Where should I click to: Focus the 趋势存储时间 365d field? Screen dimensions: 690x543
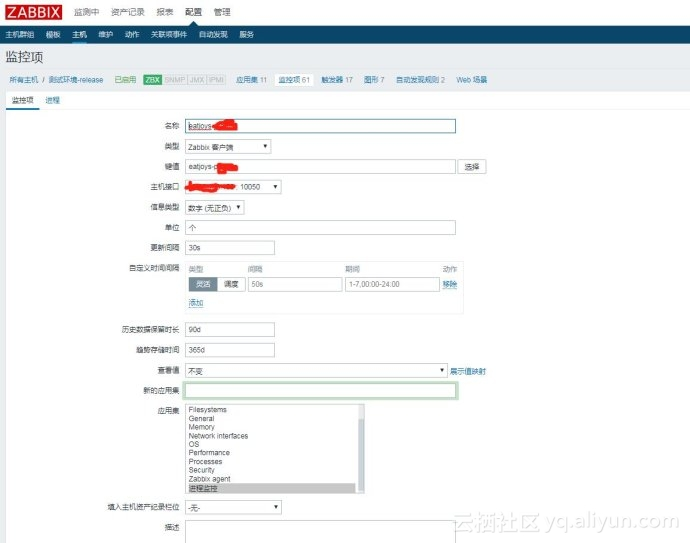pos(230,350)
